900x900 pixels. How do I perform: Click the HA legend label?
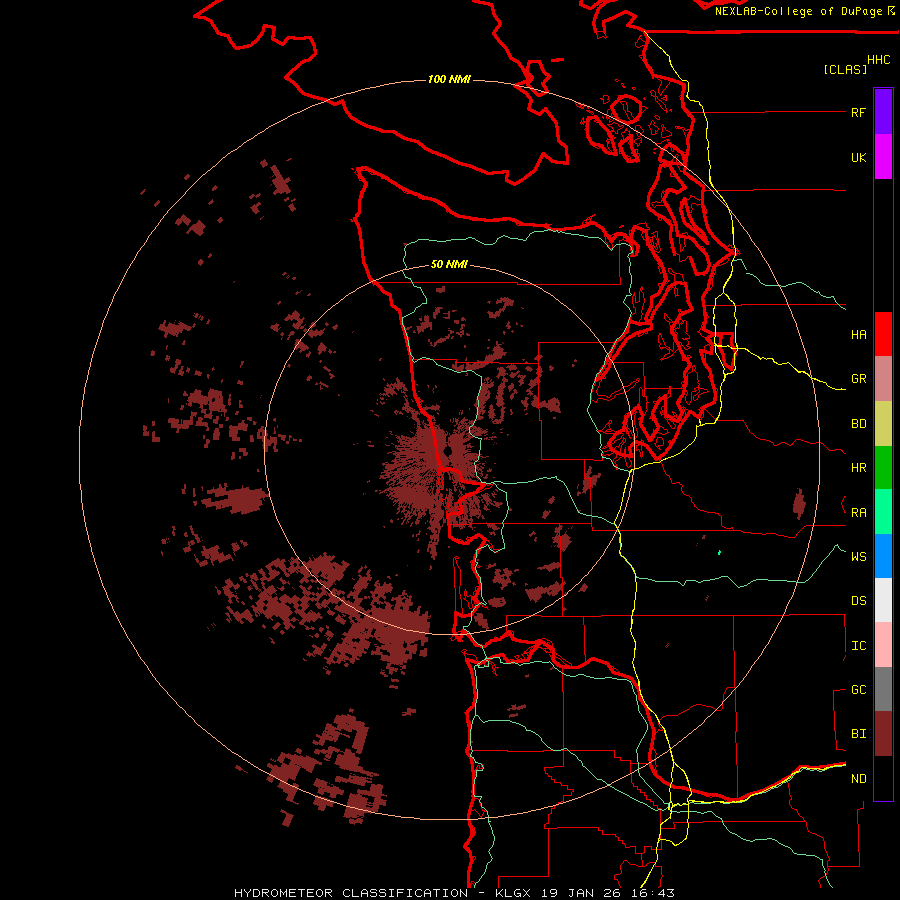pyautogui.click(x=858, y=334)
